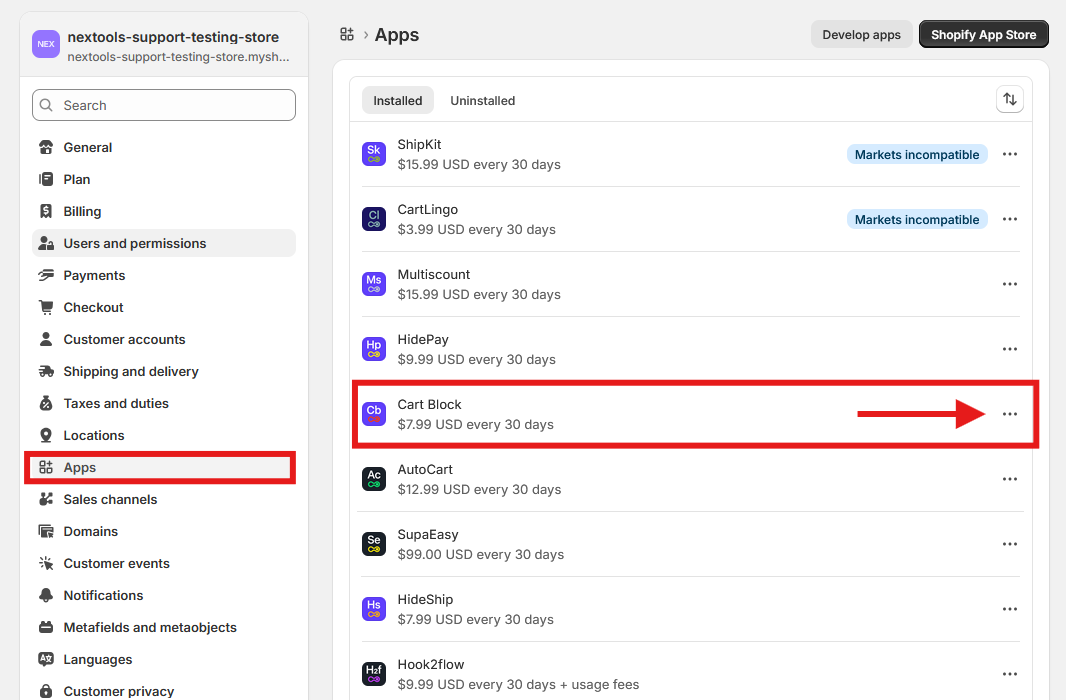Click the Hook2flow app icon
Image resolution: width=1066 pixels, height=700 pixels.
pos(373,674)
